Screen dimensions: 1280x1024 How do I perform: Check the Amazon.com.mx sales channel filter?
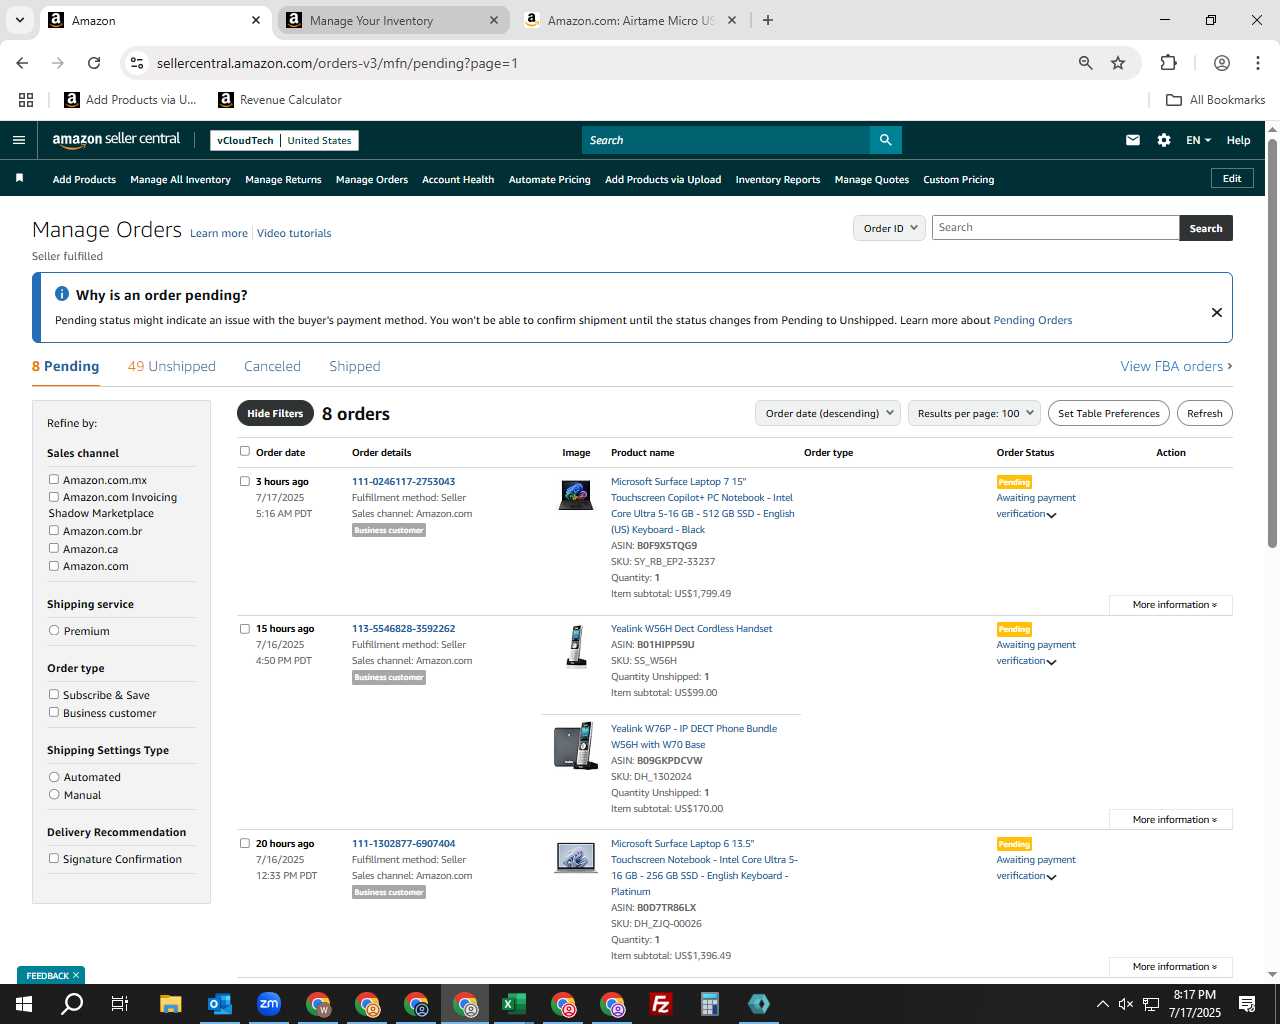[54, 480]
